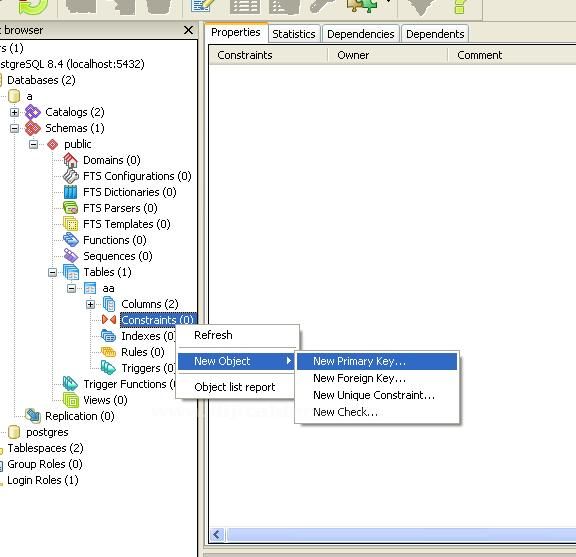576x557 pixels.
Task: Click the green Refresh toolbar icon
Action: pyautogui.click(x=34, y=6)
